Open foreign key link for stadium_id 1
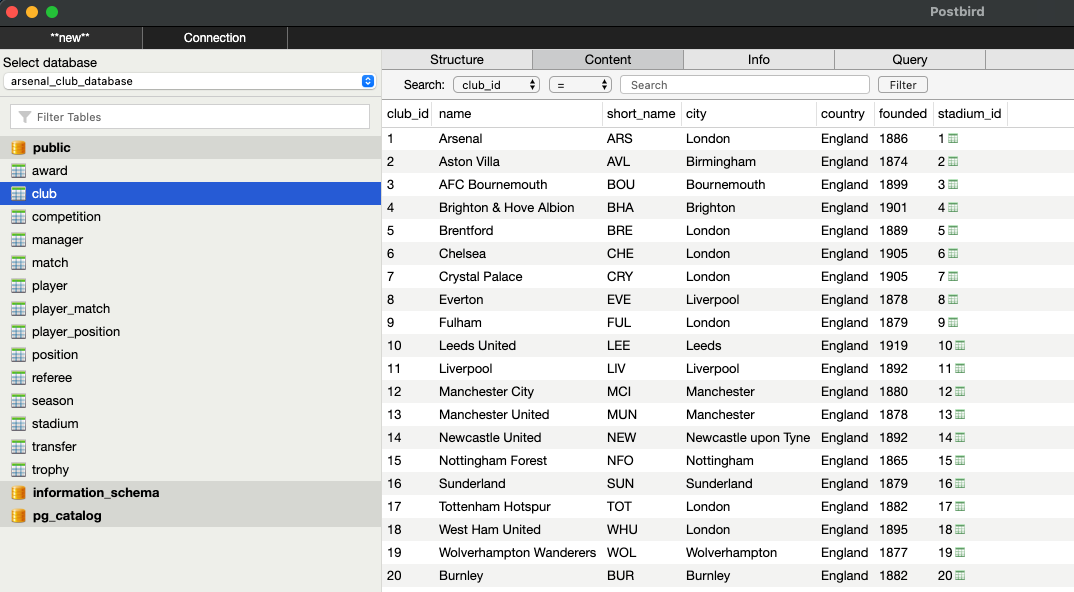 click(953, 138)
